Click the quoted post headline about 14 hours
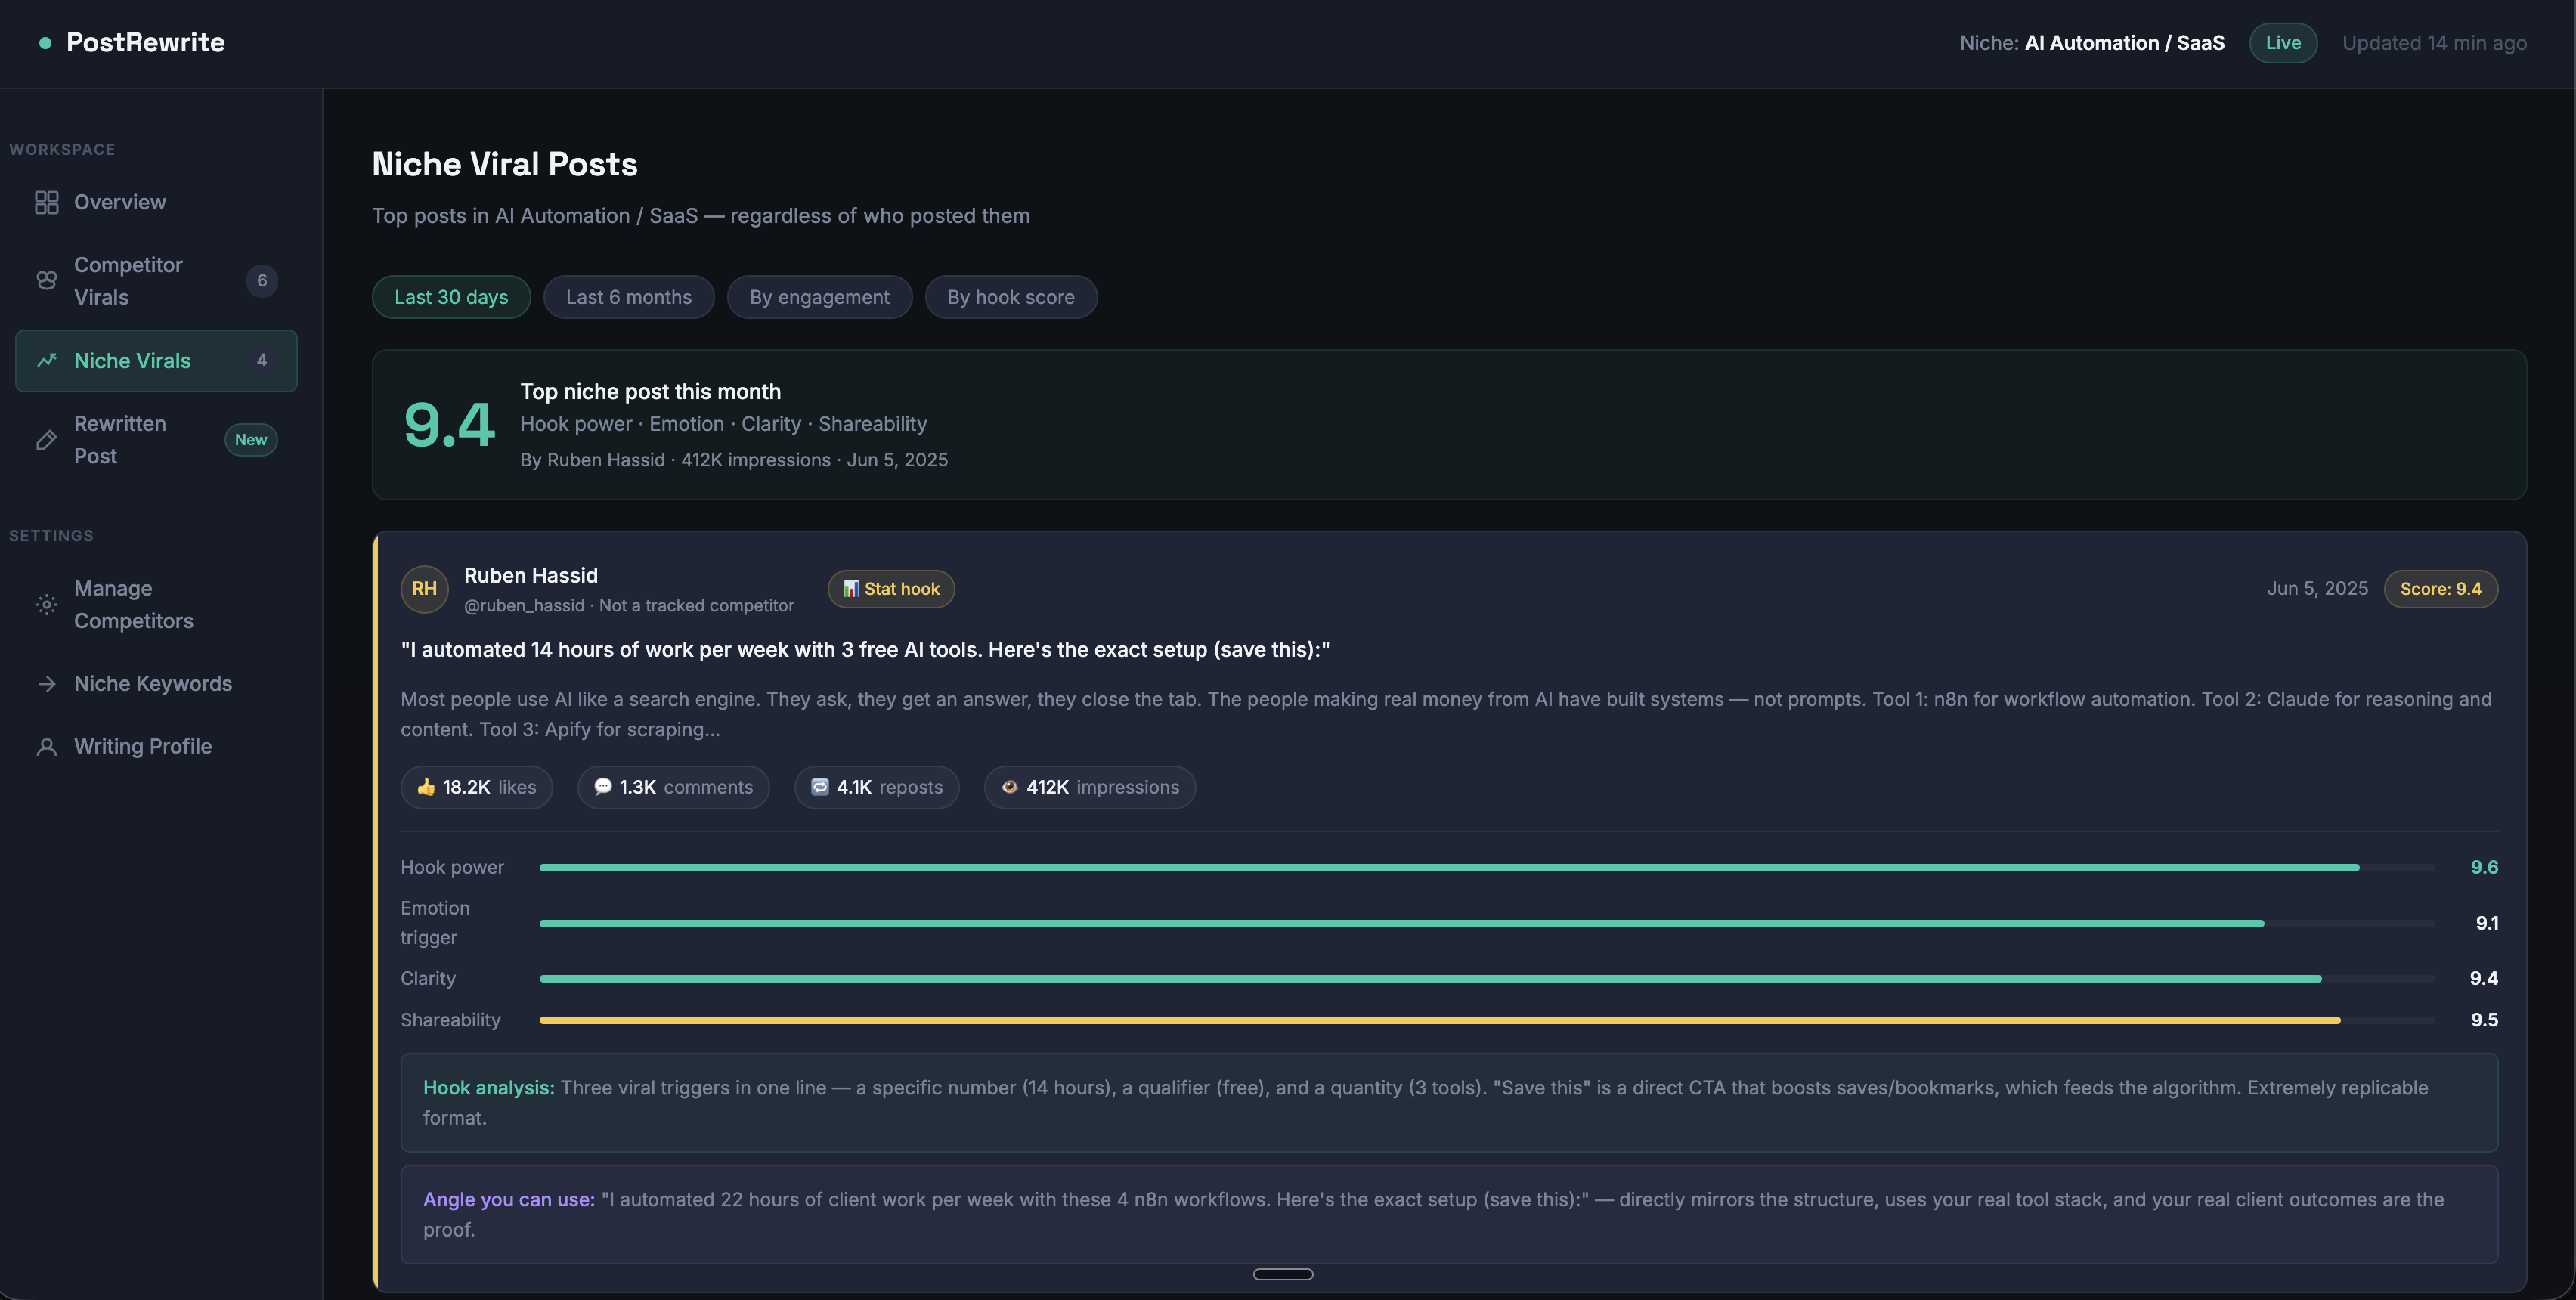Image resolution: width=2576 pixels, height=1300 pixels. (866, 650)
